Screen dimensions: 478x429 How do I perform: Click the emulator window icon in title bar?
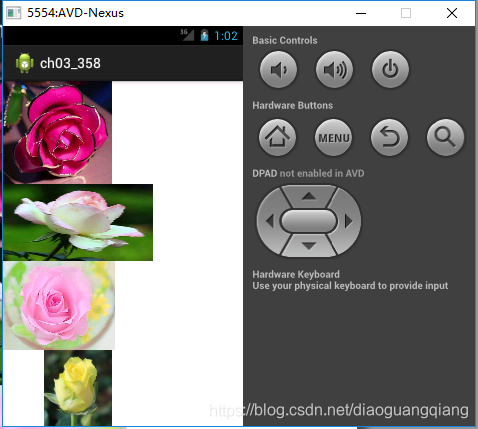[14, 13]
